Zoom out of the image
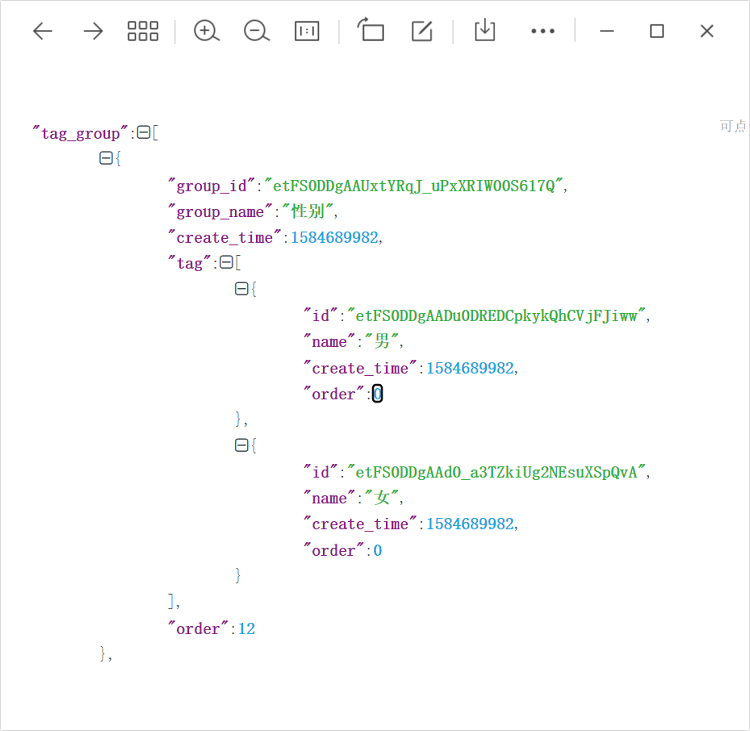The width and height of the screenshot is (750, 731). point(256,31)
